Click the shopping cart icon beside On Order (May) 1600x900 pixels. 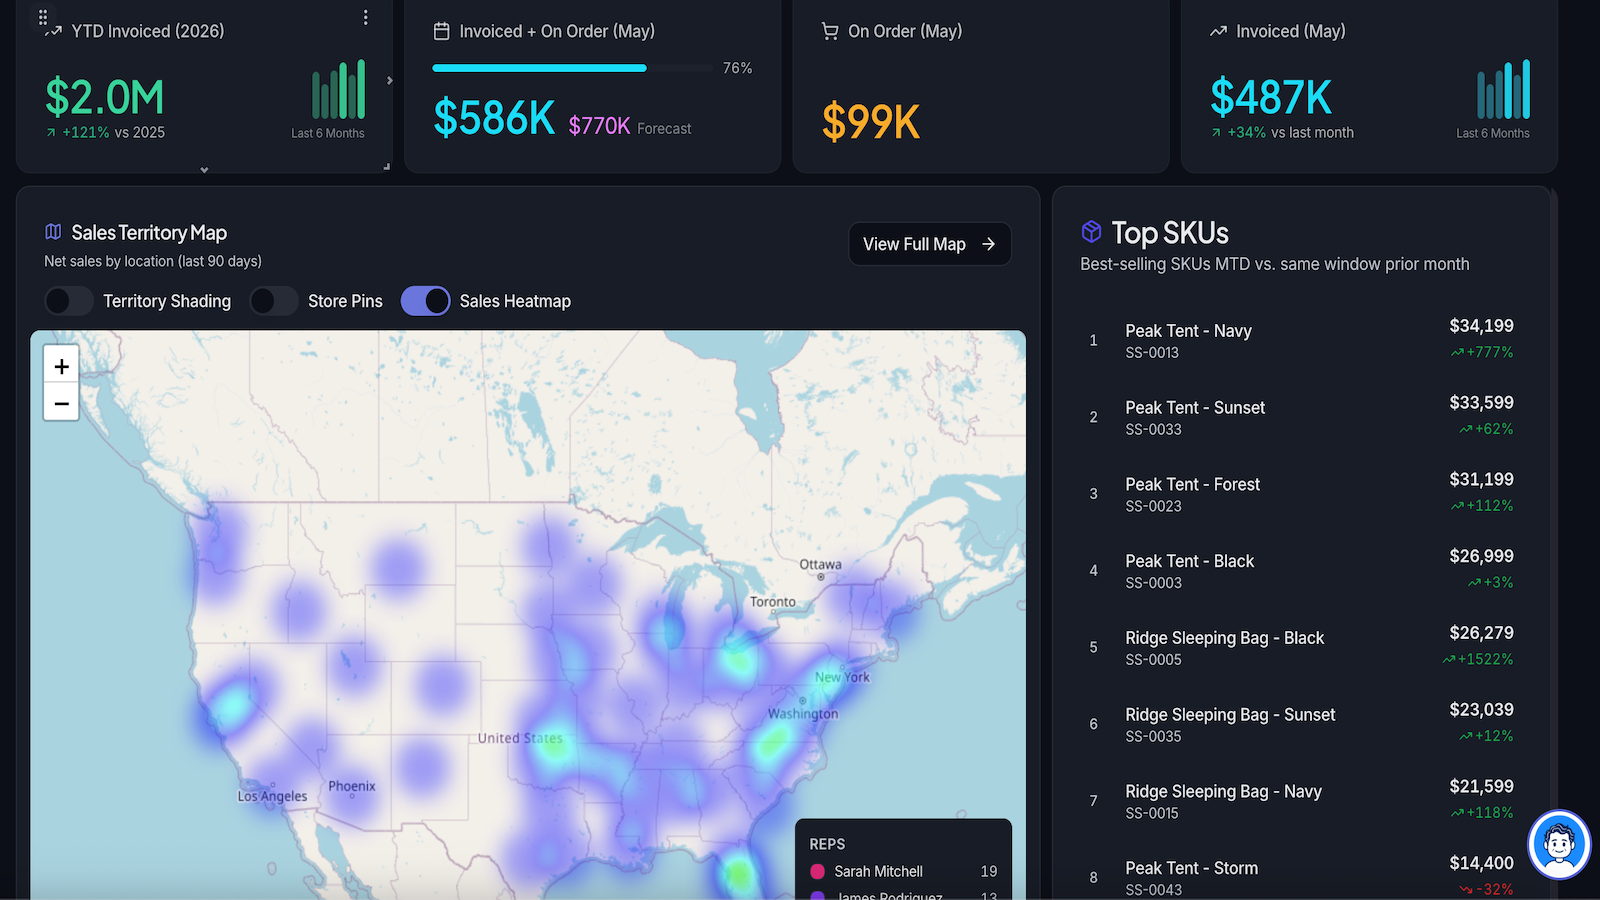click(830, 31)
